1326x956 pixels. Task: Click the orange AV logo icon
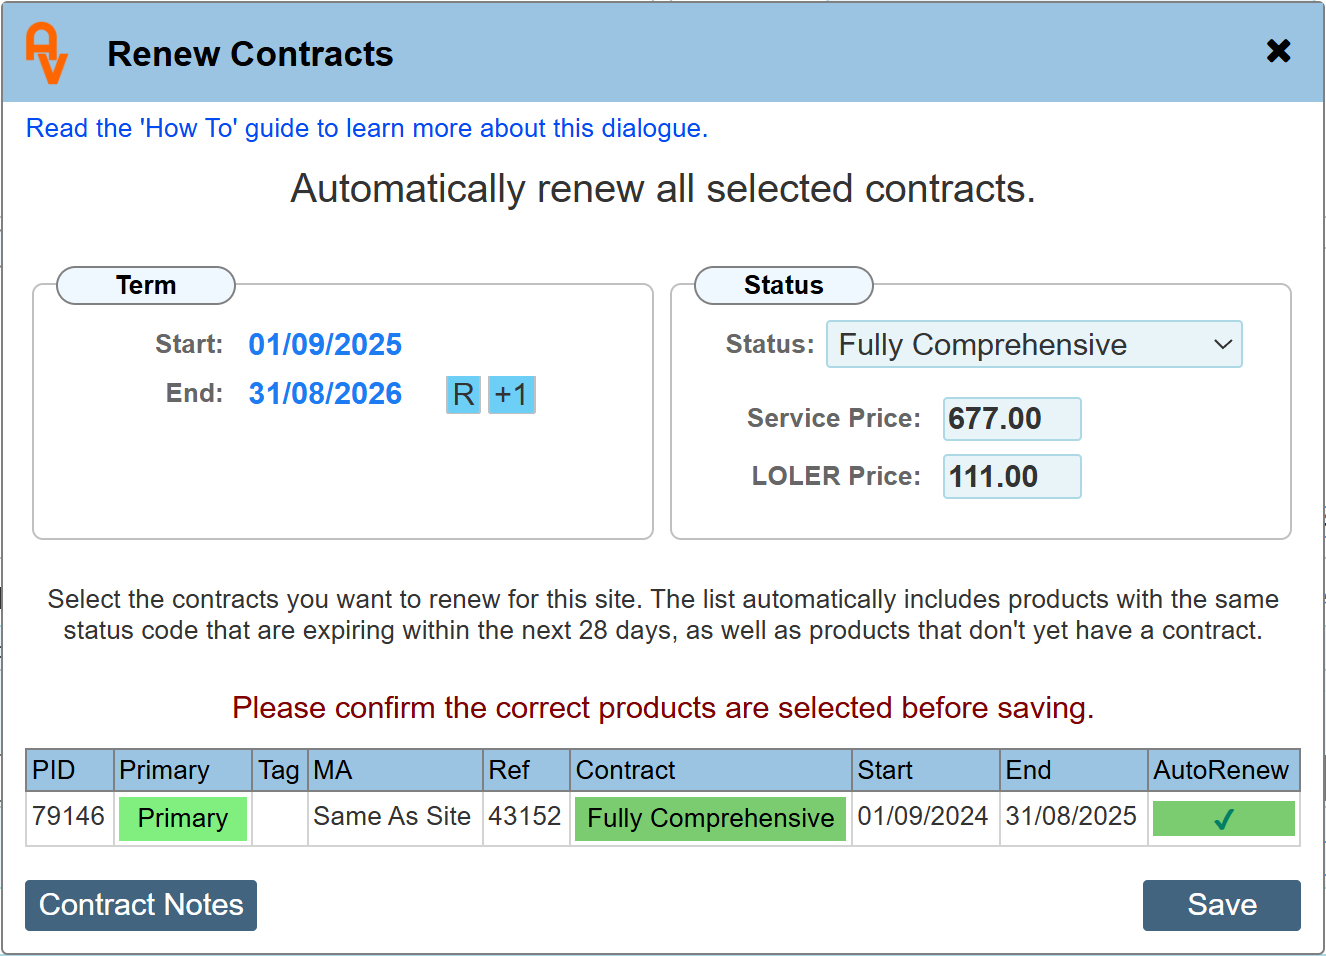tap(46, 53)
